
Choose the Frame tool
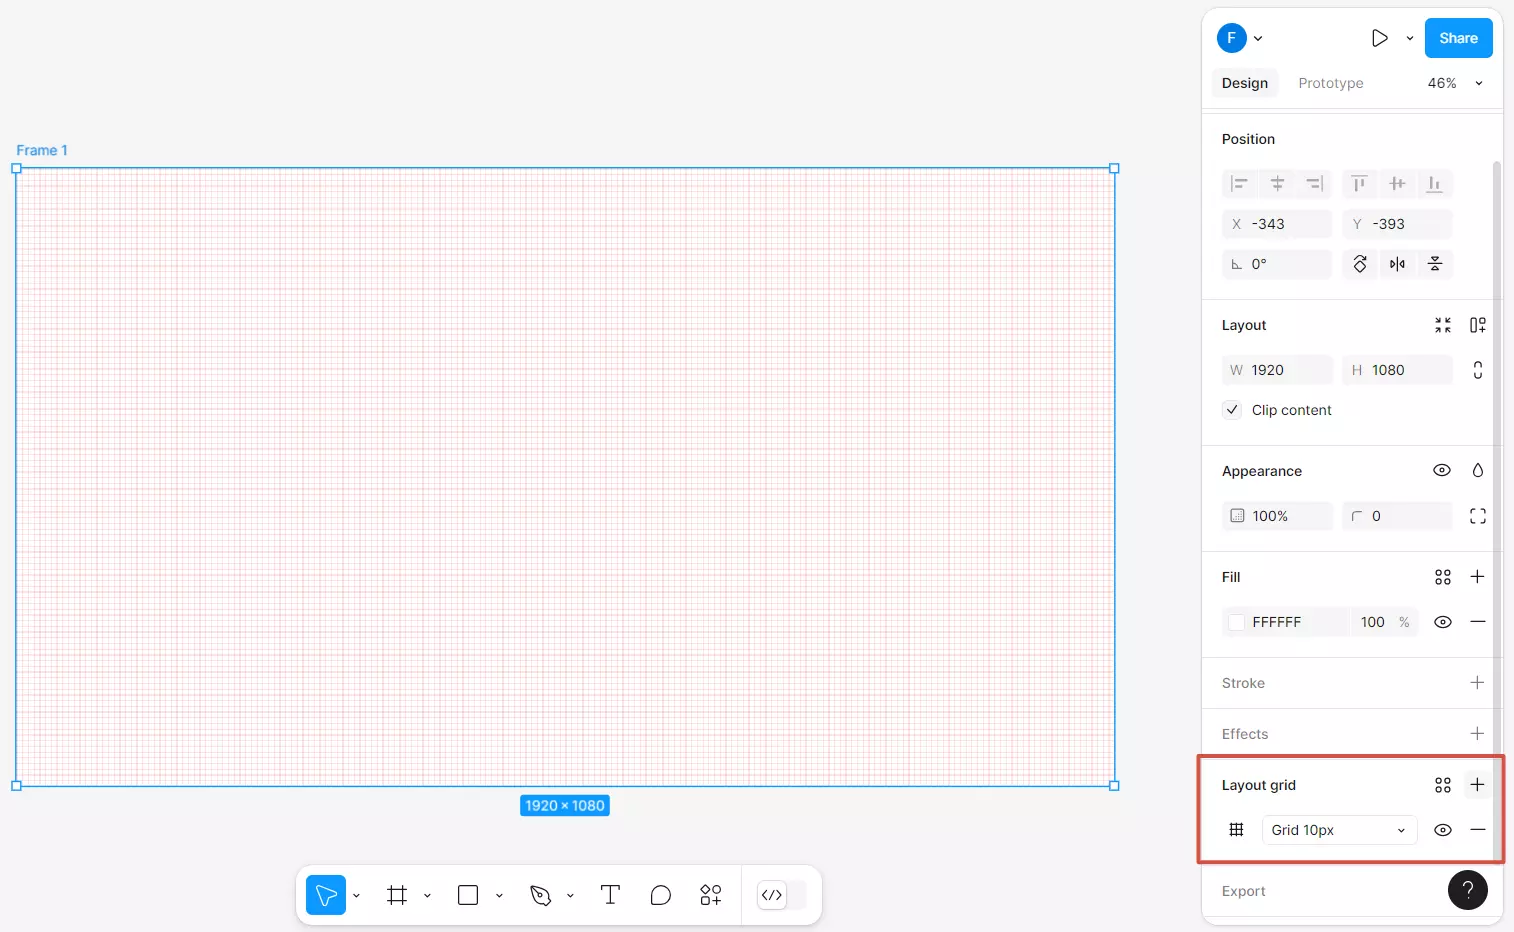(x=397, y=895)
